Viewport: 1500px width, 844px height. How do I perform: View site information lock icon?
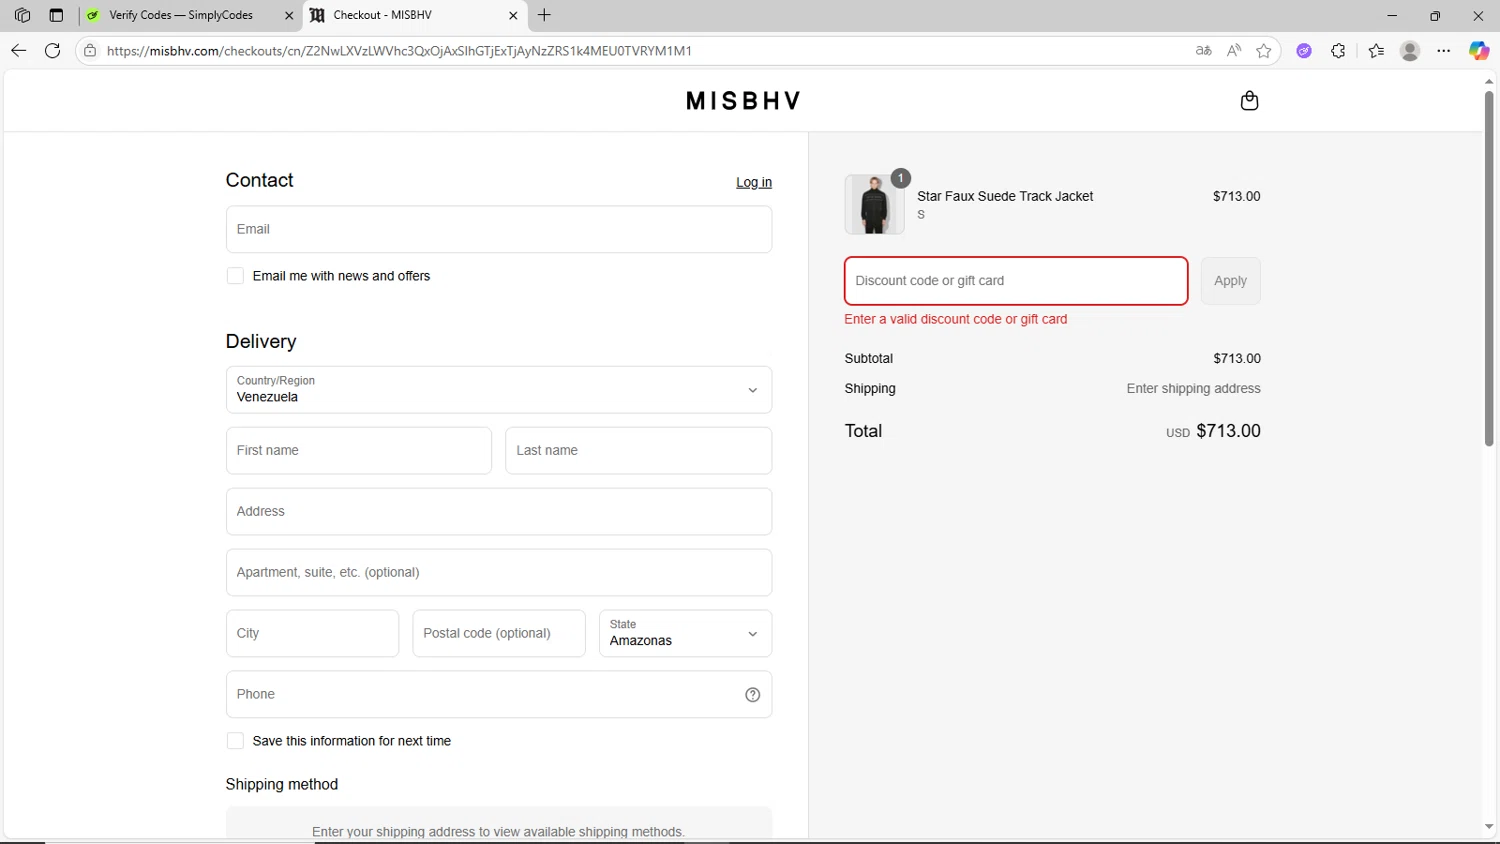pyautogui.click(x=90, y=50)
